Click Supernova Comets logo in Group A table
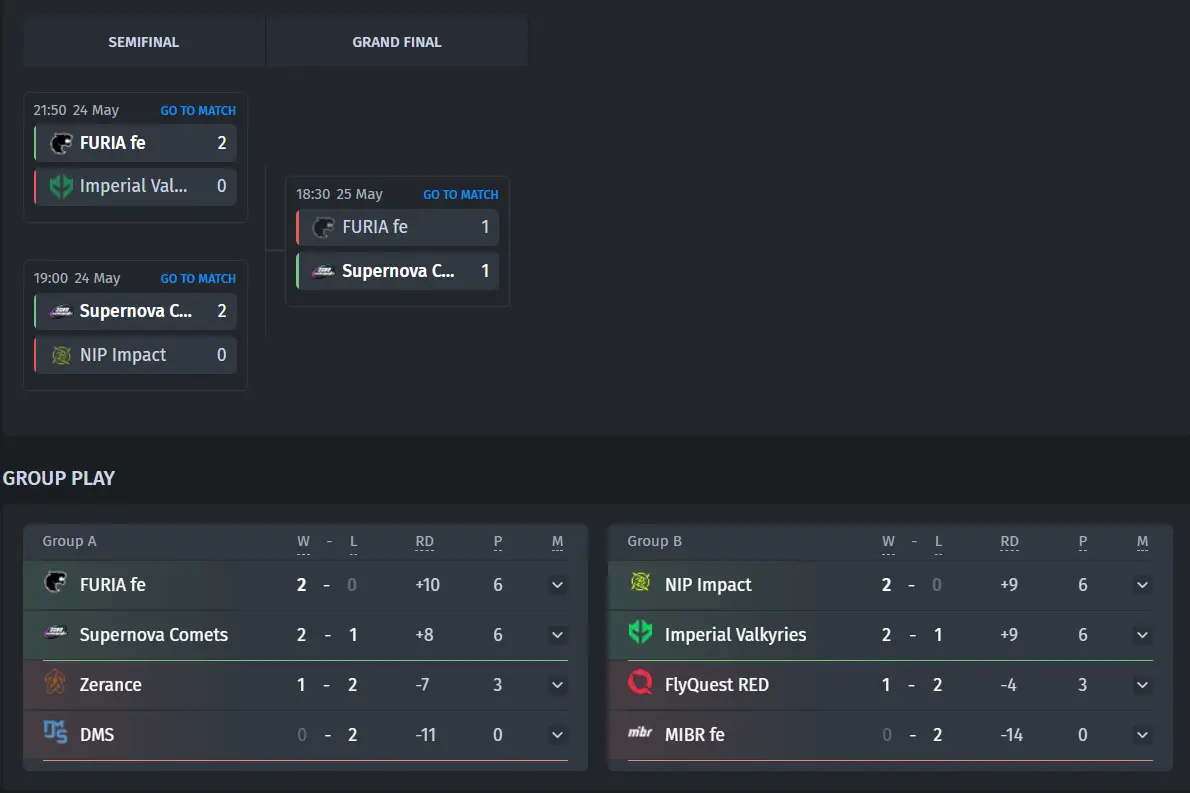Screen dimensions: 1190x793 [55, 633]
